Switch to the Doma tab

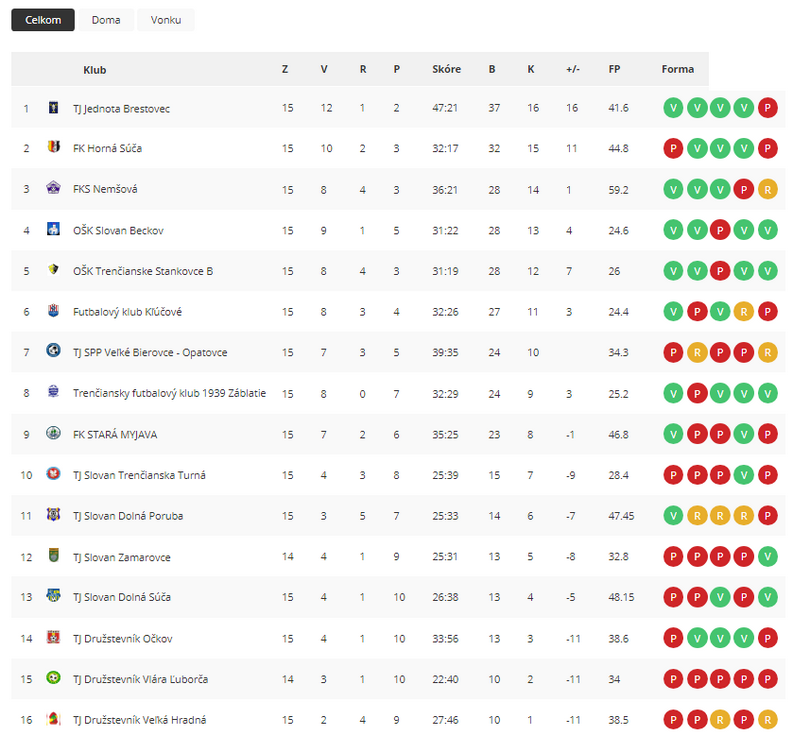(x=106, y=20)
